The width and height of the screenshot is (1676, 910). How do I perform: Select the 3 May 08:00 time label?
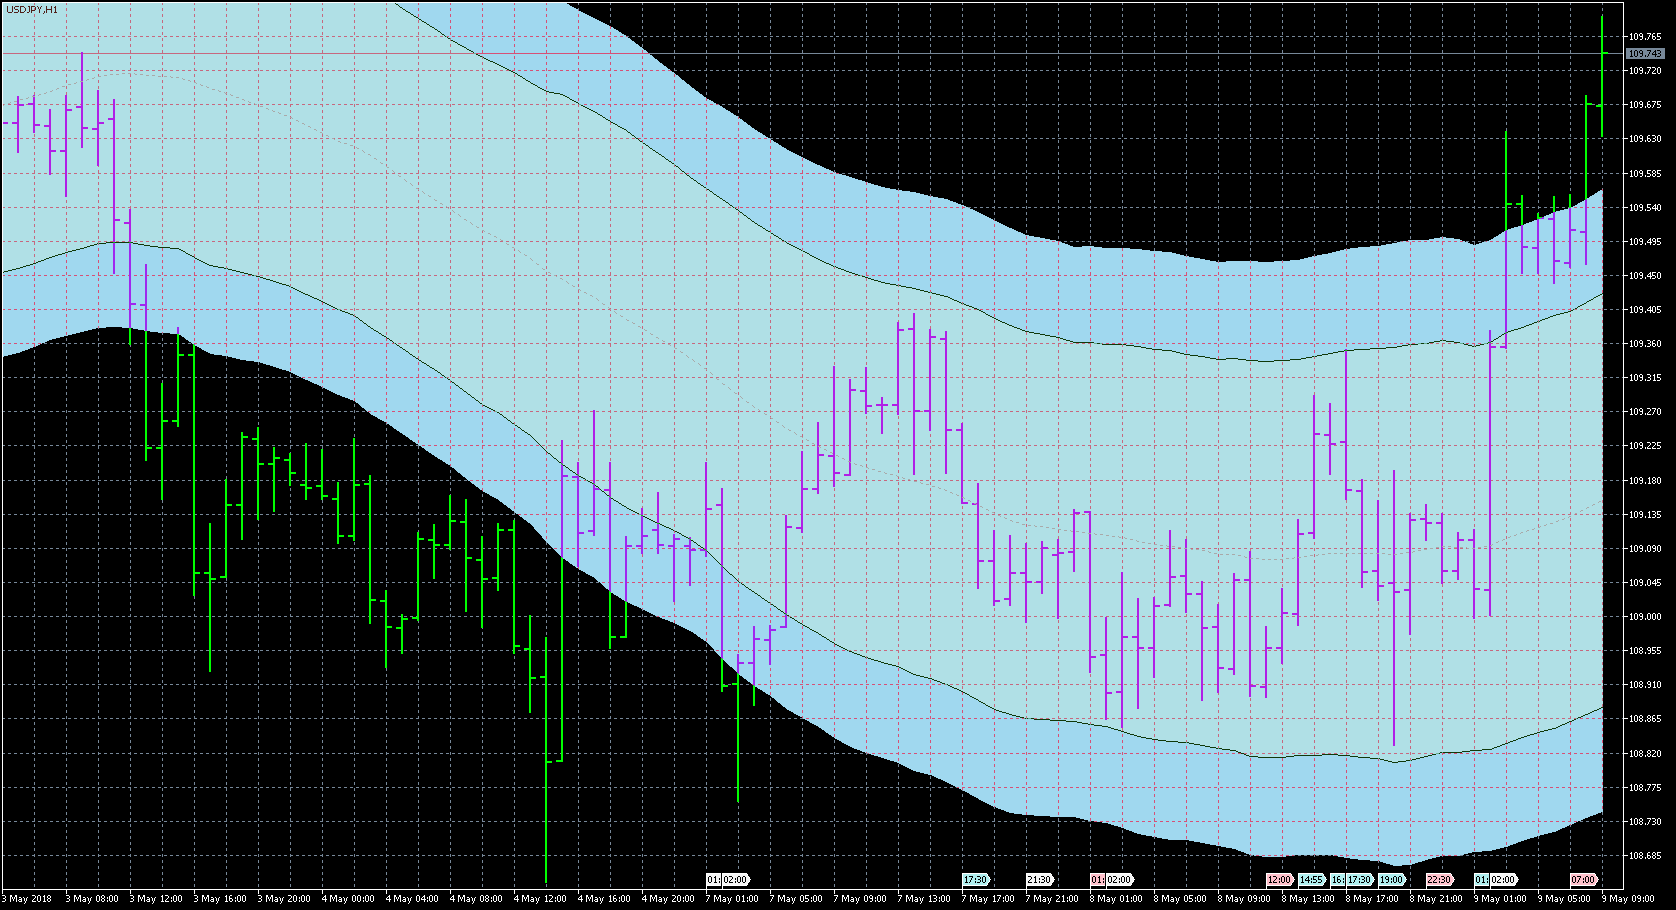coord(92,898)
